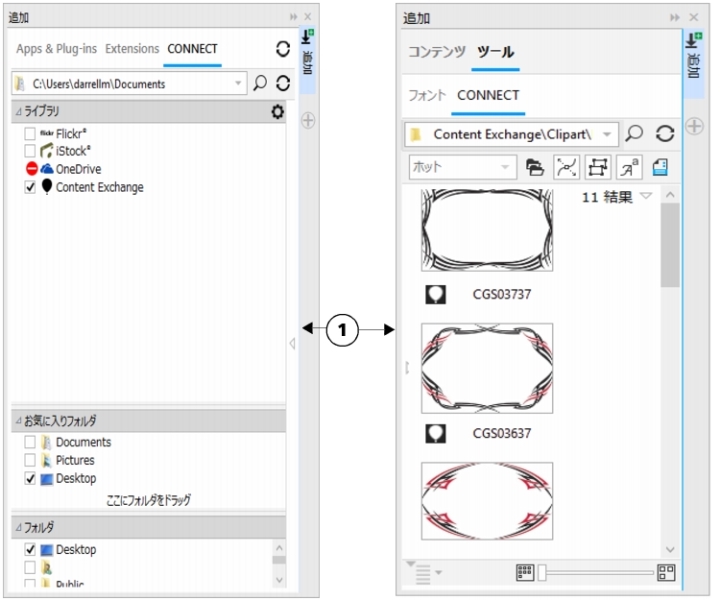
Task: Click the search magnifier beside the Documents path
Action: (260, 84)
